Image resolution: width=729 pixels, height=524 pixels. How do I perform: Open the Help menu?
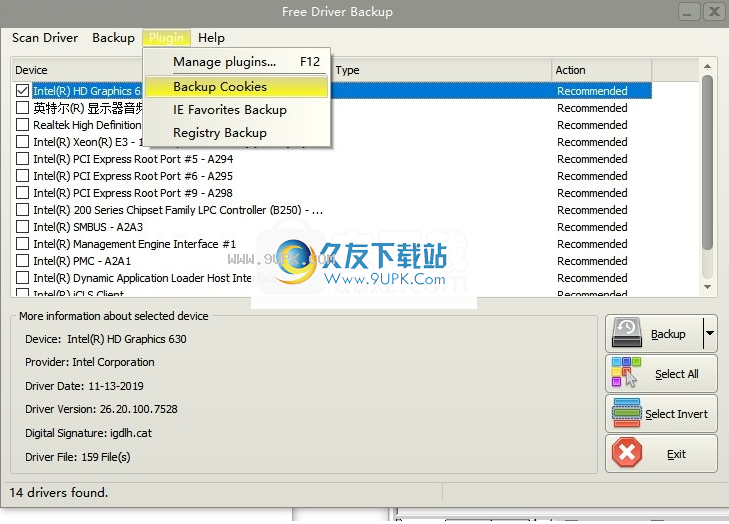coord(211,38)
